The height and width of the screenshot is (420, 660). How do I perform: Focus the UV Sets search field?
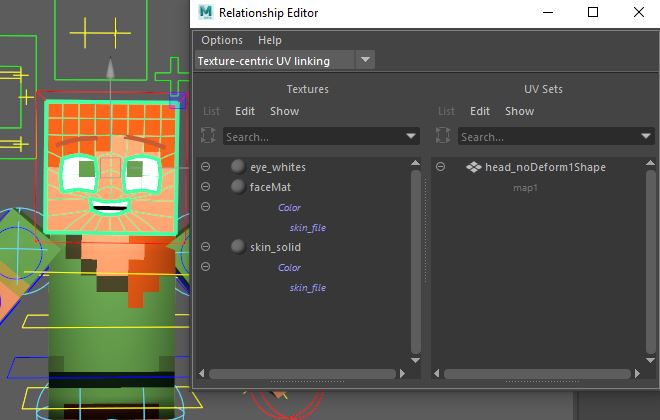coord(548,137)
